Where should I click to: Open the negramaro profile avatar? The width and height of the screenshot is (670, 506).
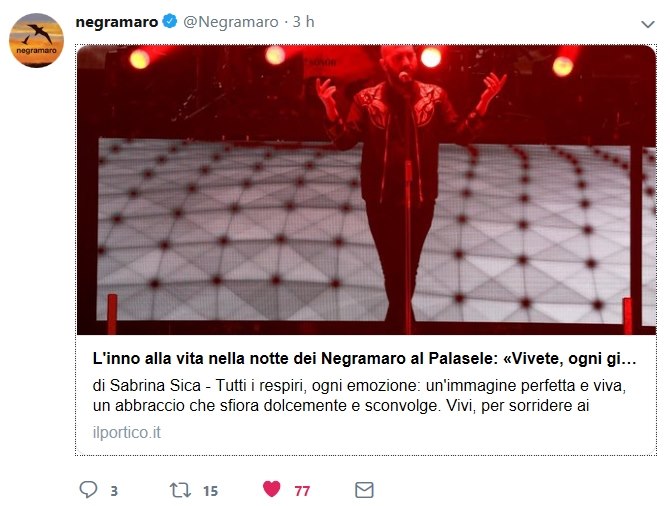pos(36,40)
